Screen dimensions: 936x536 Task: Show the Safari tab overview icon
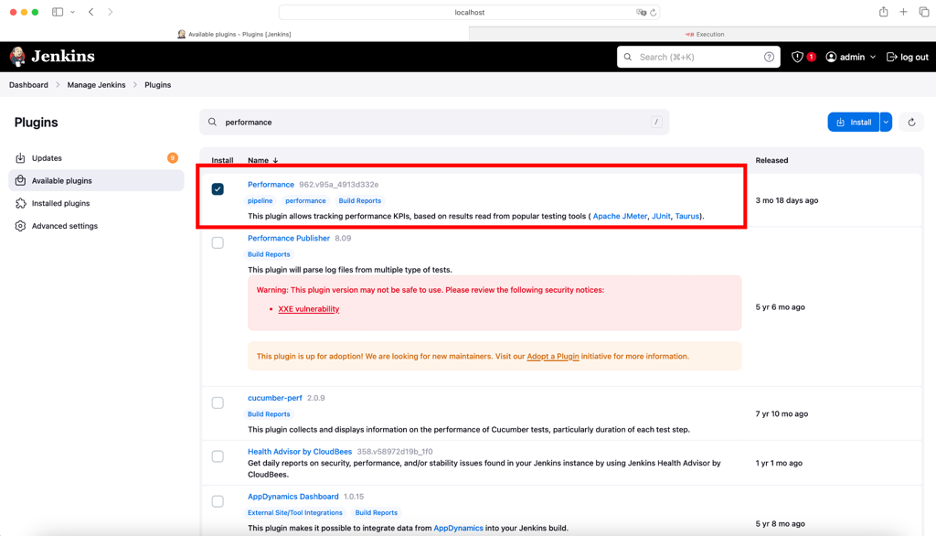point(923,11)
